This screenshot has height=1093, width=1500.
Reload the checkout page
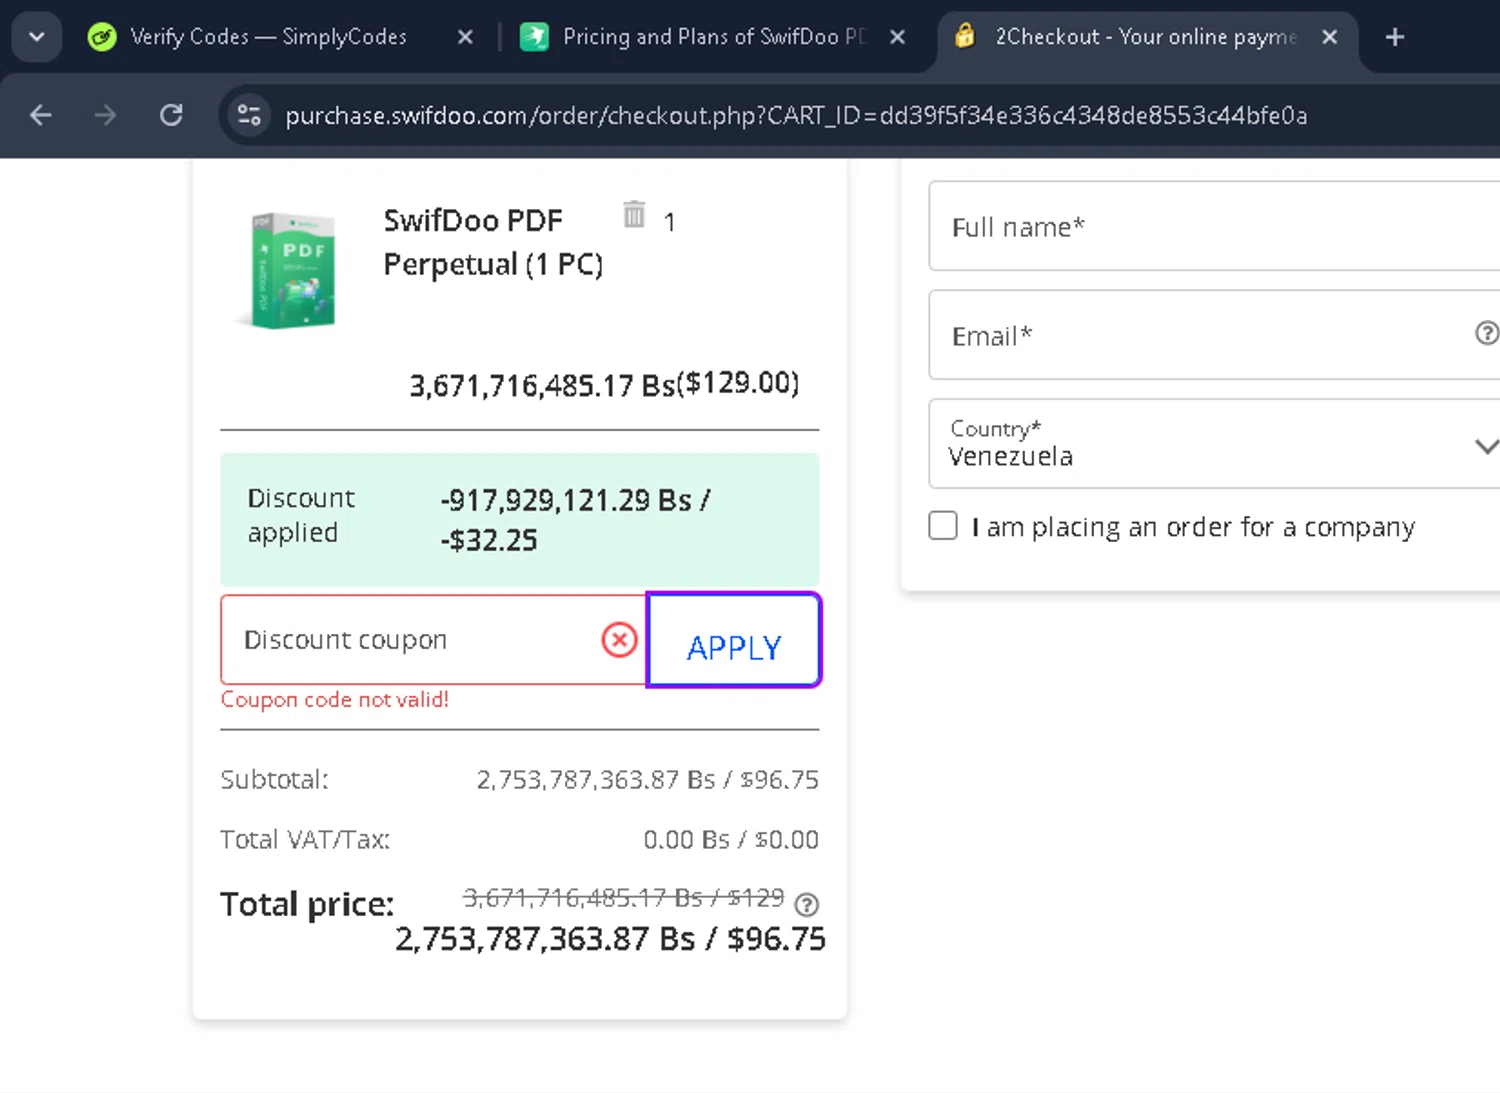click(171, 115)
